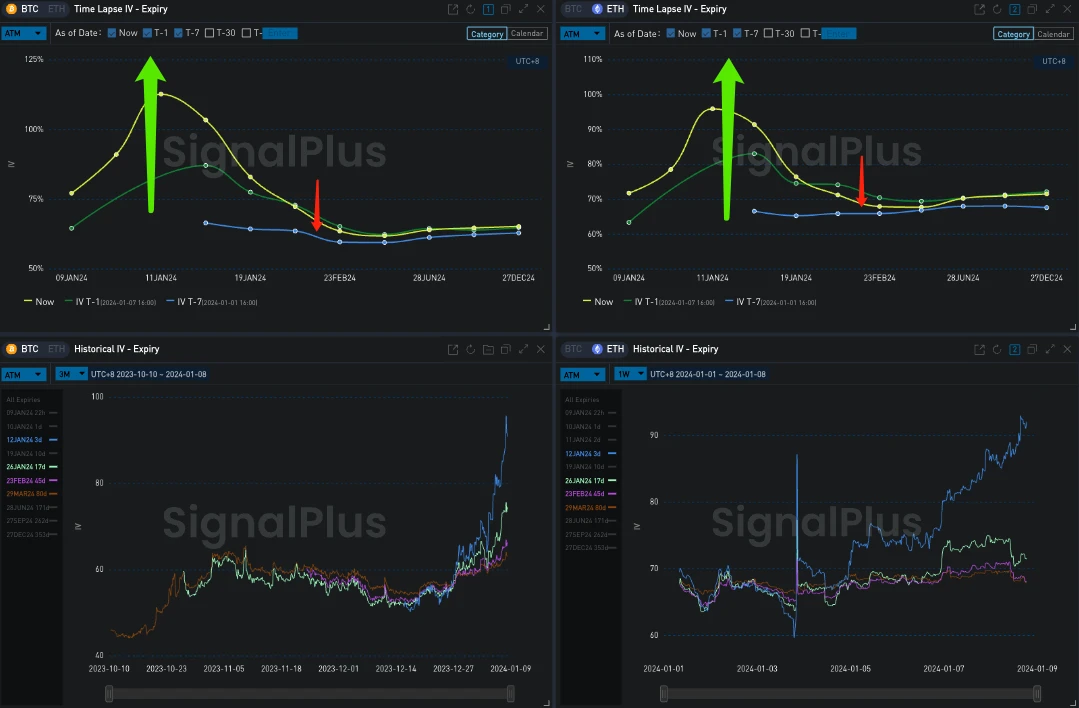The height and width of the screenshot is (708, 1079).
Task: Click right handle of BTC Historical range slider
Action: tap(511, 694)
